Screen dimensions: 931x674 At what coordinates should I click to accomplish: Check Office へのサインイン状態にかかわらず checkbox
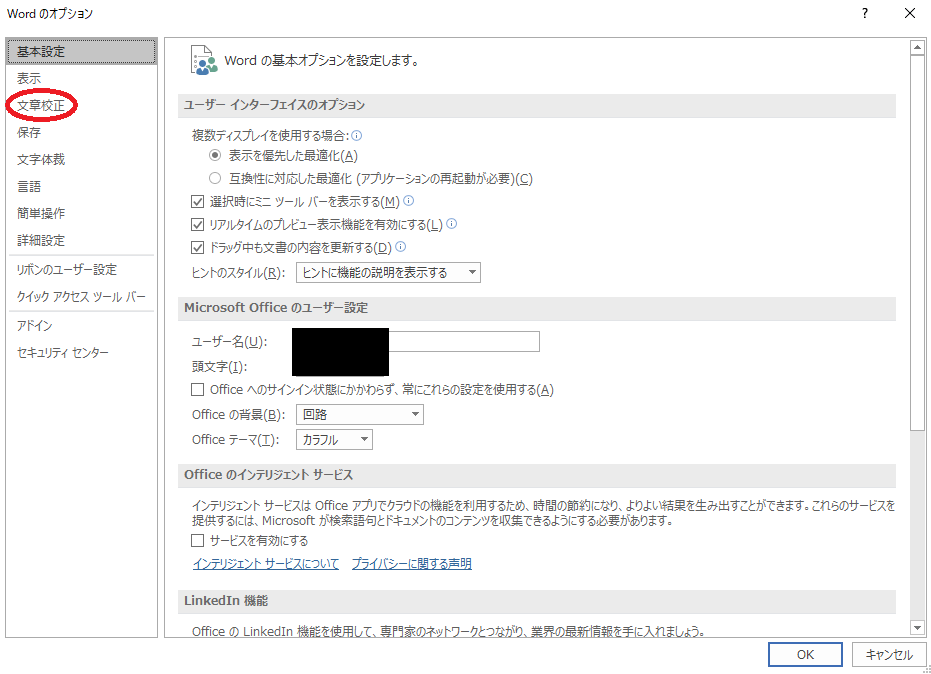pyautogui.click(x=198, y=390)
